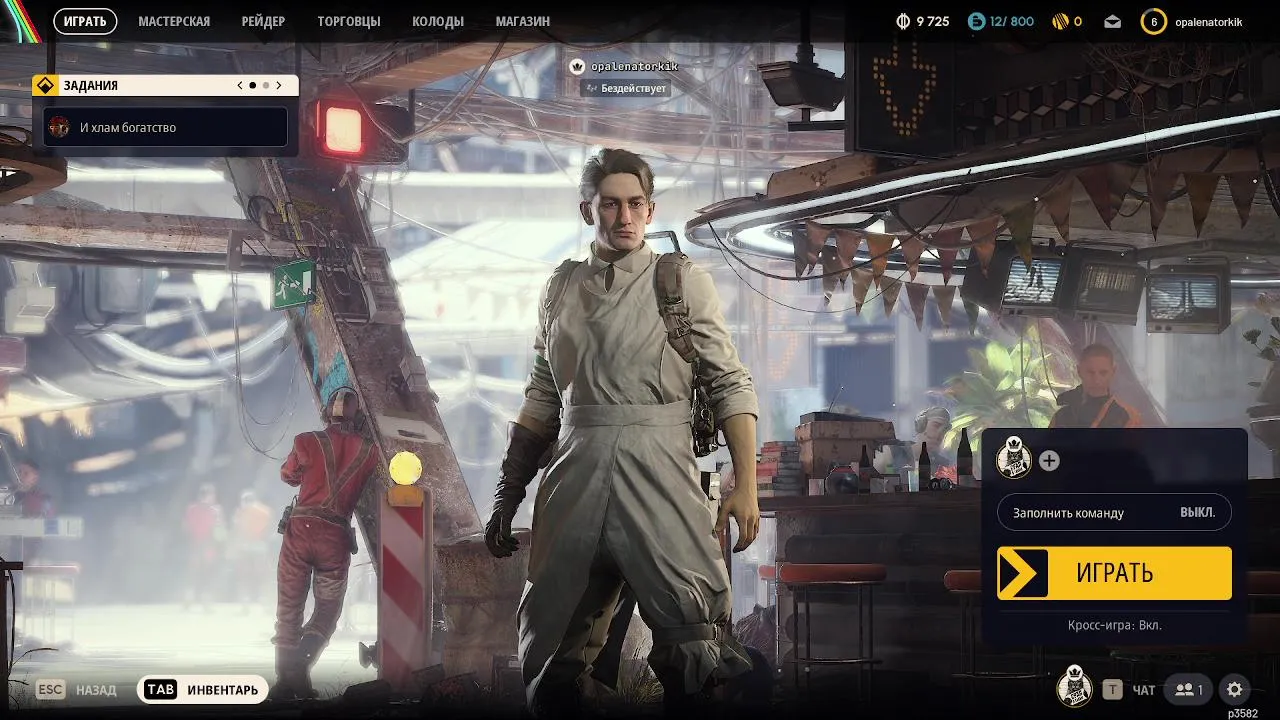Go to next quest page arrow

[x=279, y=86]
